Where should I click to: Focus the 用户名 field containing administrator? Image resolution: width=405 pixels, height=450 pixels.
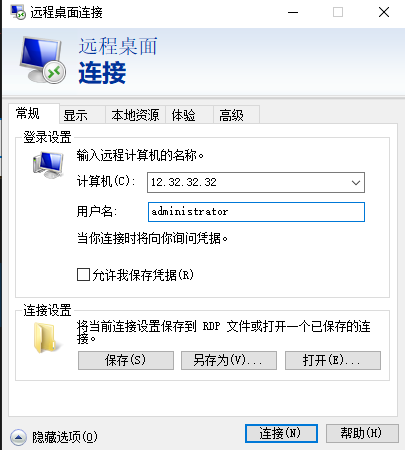coord(256,212)
